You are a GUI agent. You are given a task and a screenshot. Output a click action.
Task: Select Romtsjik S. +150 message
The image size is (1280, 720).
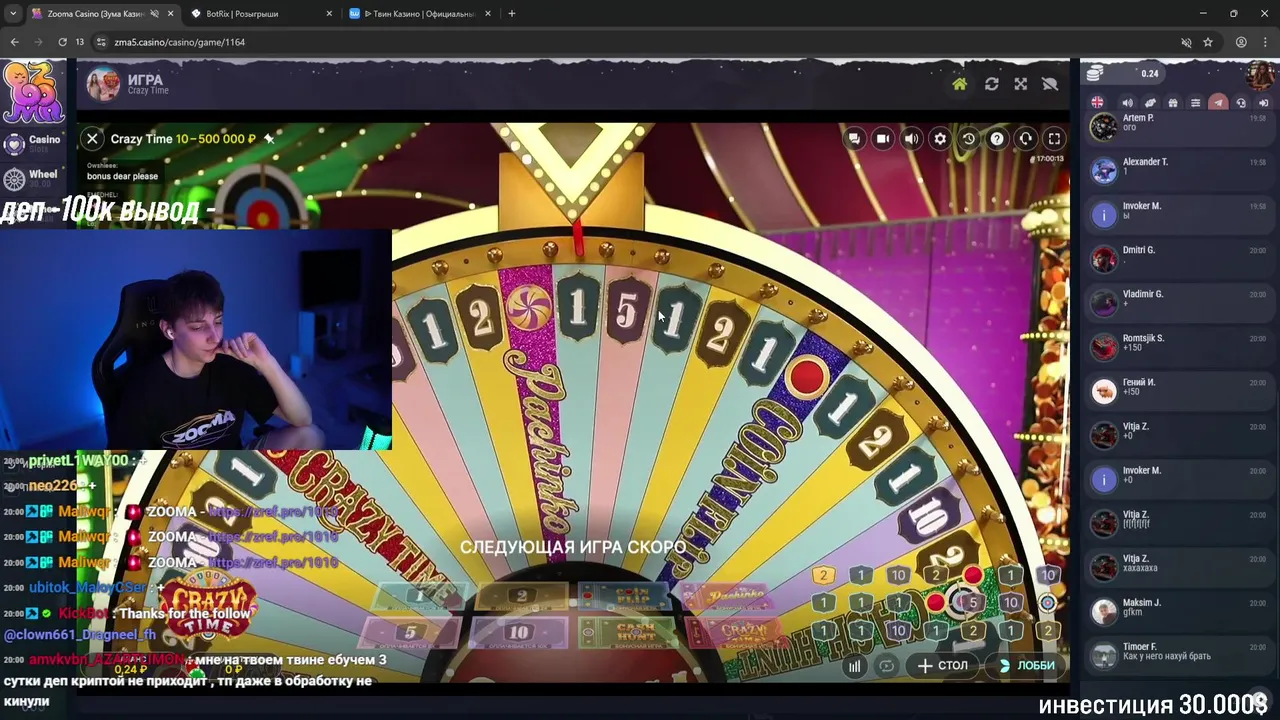pos(1178,347)
